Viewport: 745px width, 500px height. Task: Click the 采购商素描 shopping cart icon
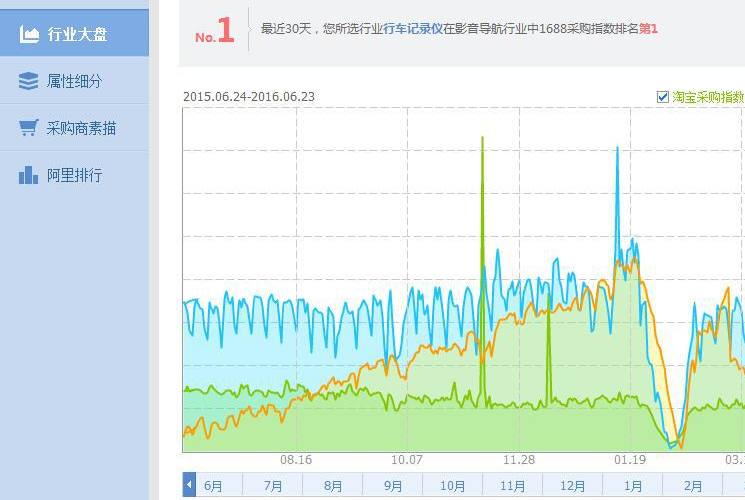pos(29,127)
